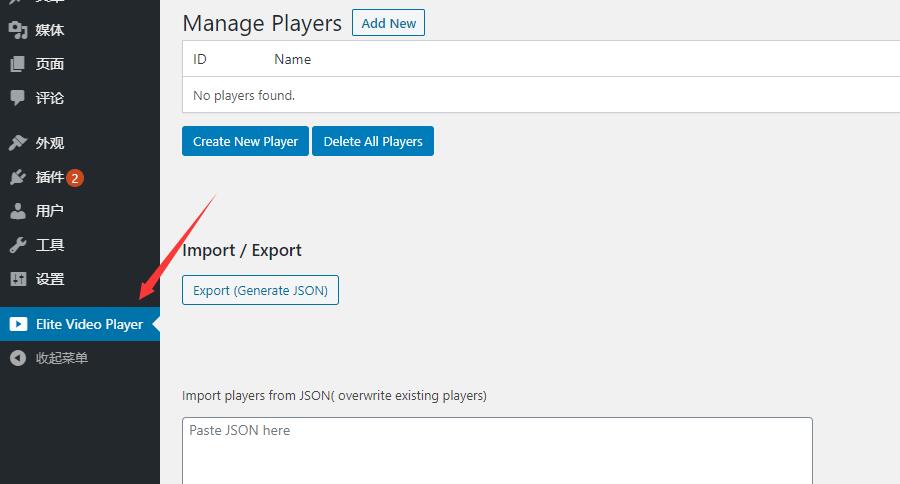Click the 收起菜单 collapse arrow icon
The height and width of the screenshot is (484, 900).
click(18, 358)
